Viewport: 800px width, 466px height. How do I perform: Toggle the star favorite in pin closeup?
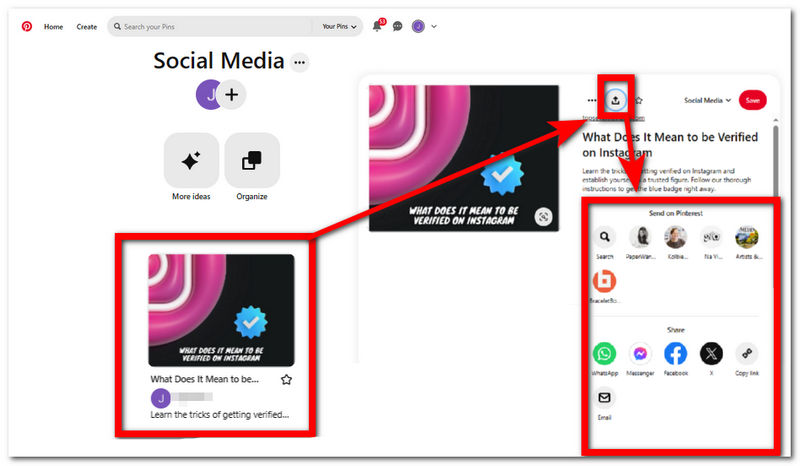click(639, 101)
